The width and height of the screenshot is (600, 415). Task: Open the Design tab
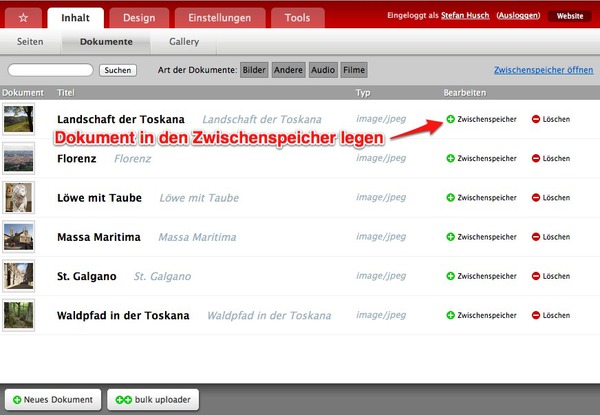(x=139, y=18)
